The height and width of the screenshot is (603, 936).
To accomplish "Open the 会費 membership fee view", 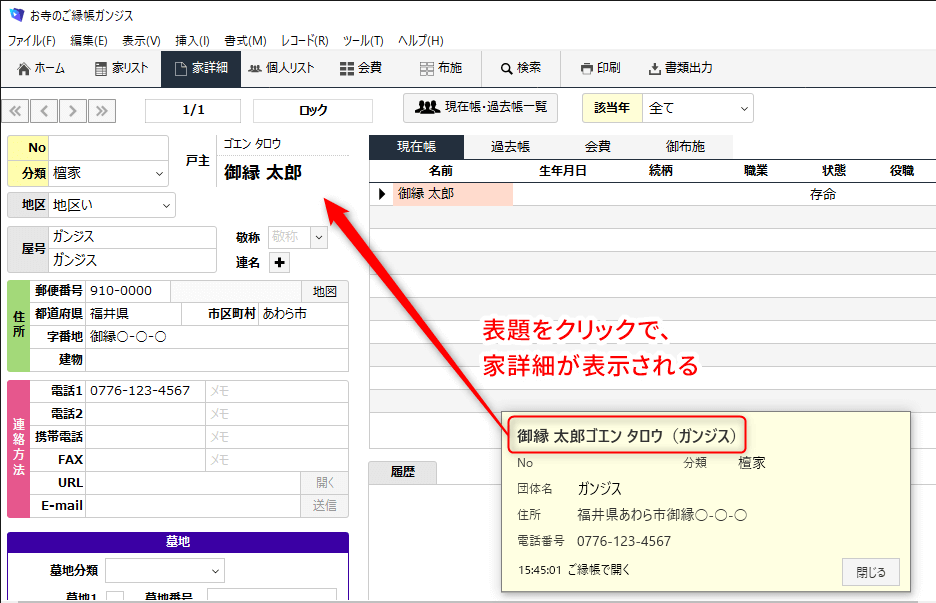I will point(360,68).
